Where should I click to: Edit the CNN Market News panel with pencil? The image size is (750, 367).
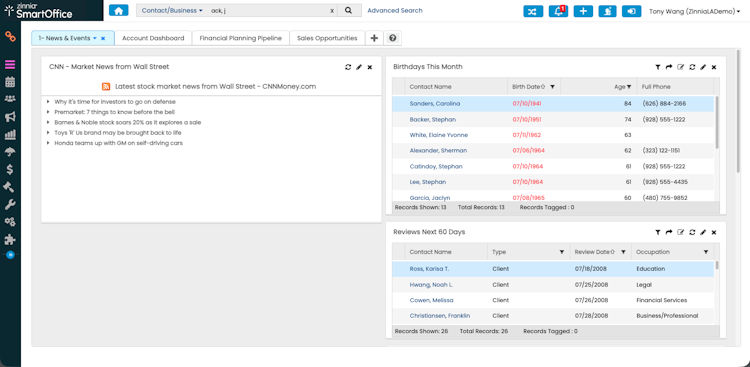click(x=359, y=67)
